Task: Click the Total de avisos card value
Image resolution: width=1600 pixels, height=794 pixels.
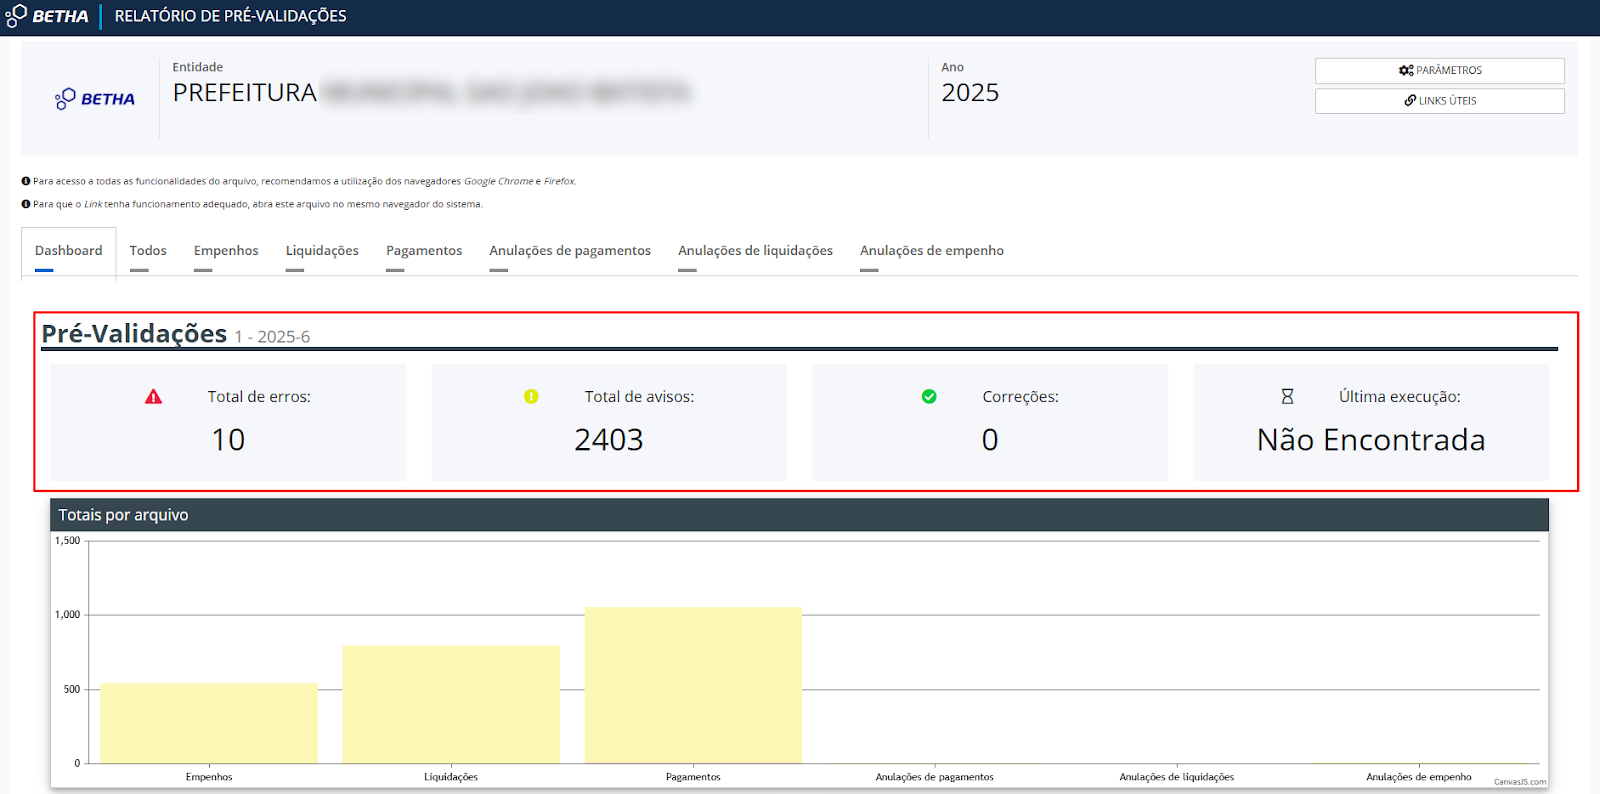Action: pos(609,440)
